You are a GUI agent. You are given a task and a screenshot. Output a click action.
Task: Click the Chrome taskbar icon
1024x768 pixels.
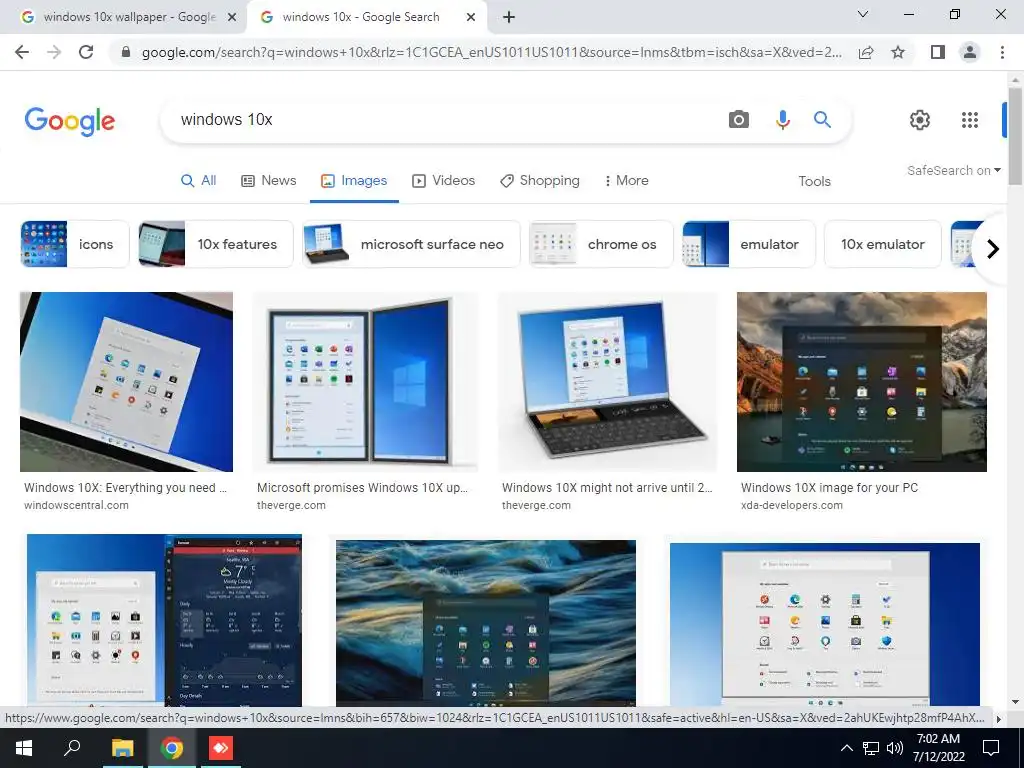coord(171,748)
